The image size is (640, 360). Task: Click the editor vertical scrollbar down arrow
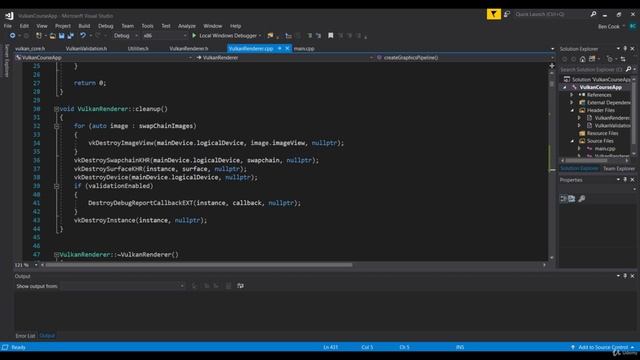click(x=552, y=258)
